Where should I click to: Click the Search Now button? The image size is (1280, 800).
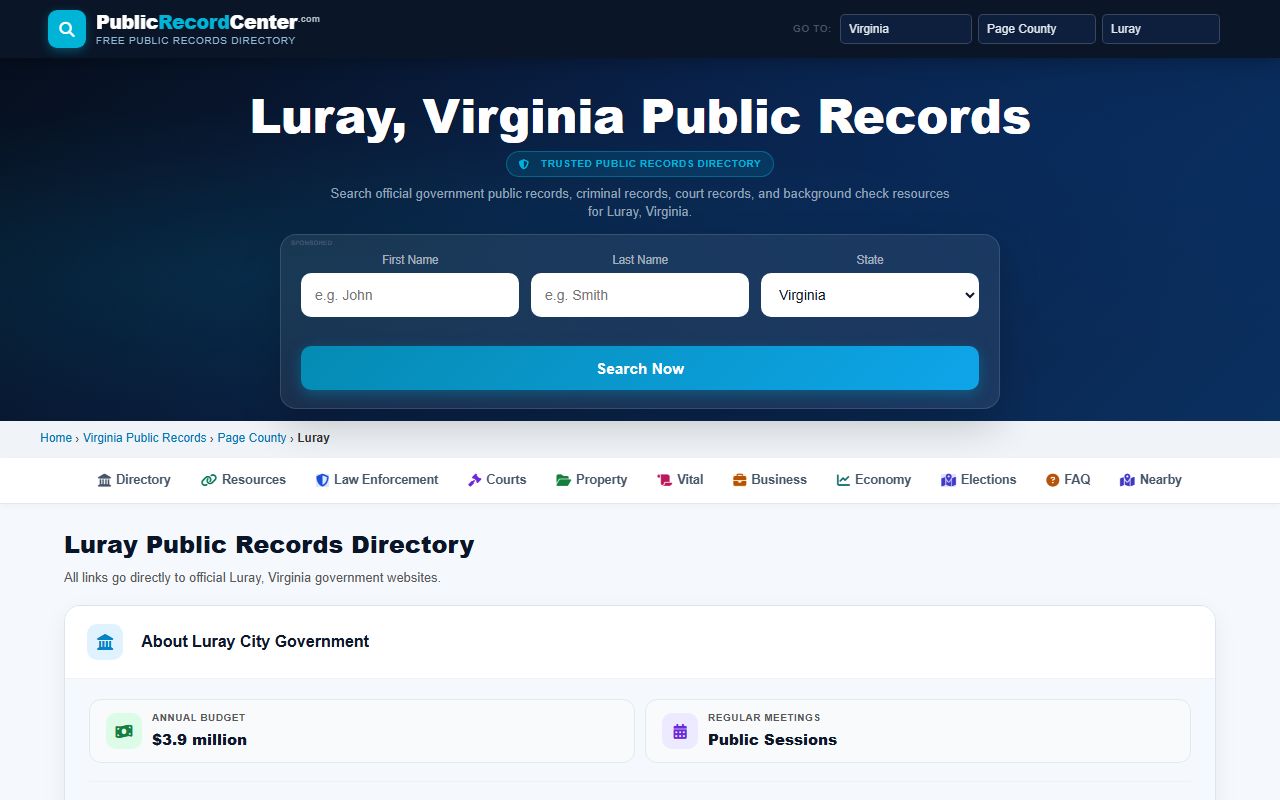(640, 368)
